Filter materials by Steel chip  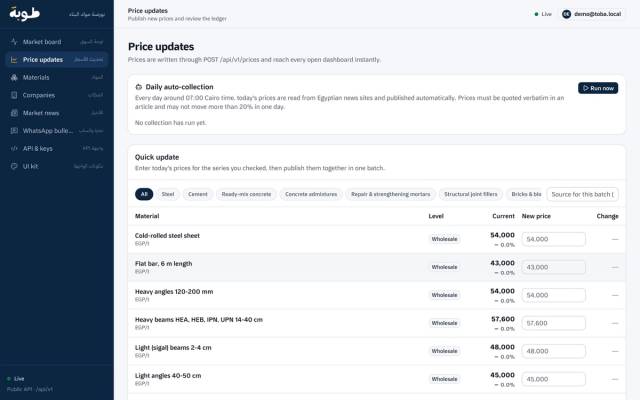168,194
